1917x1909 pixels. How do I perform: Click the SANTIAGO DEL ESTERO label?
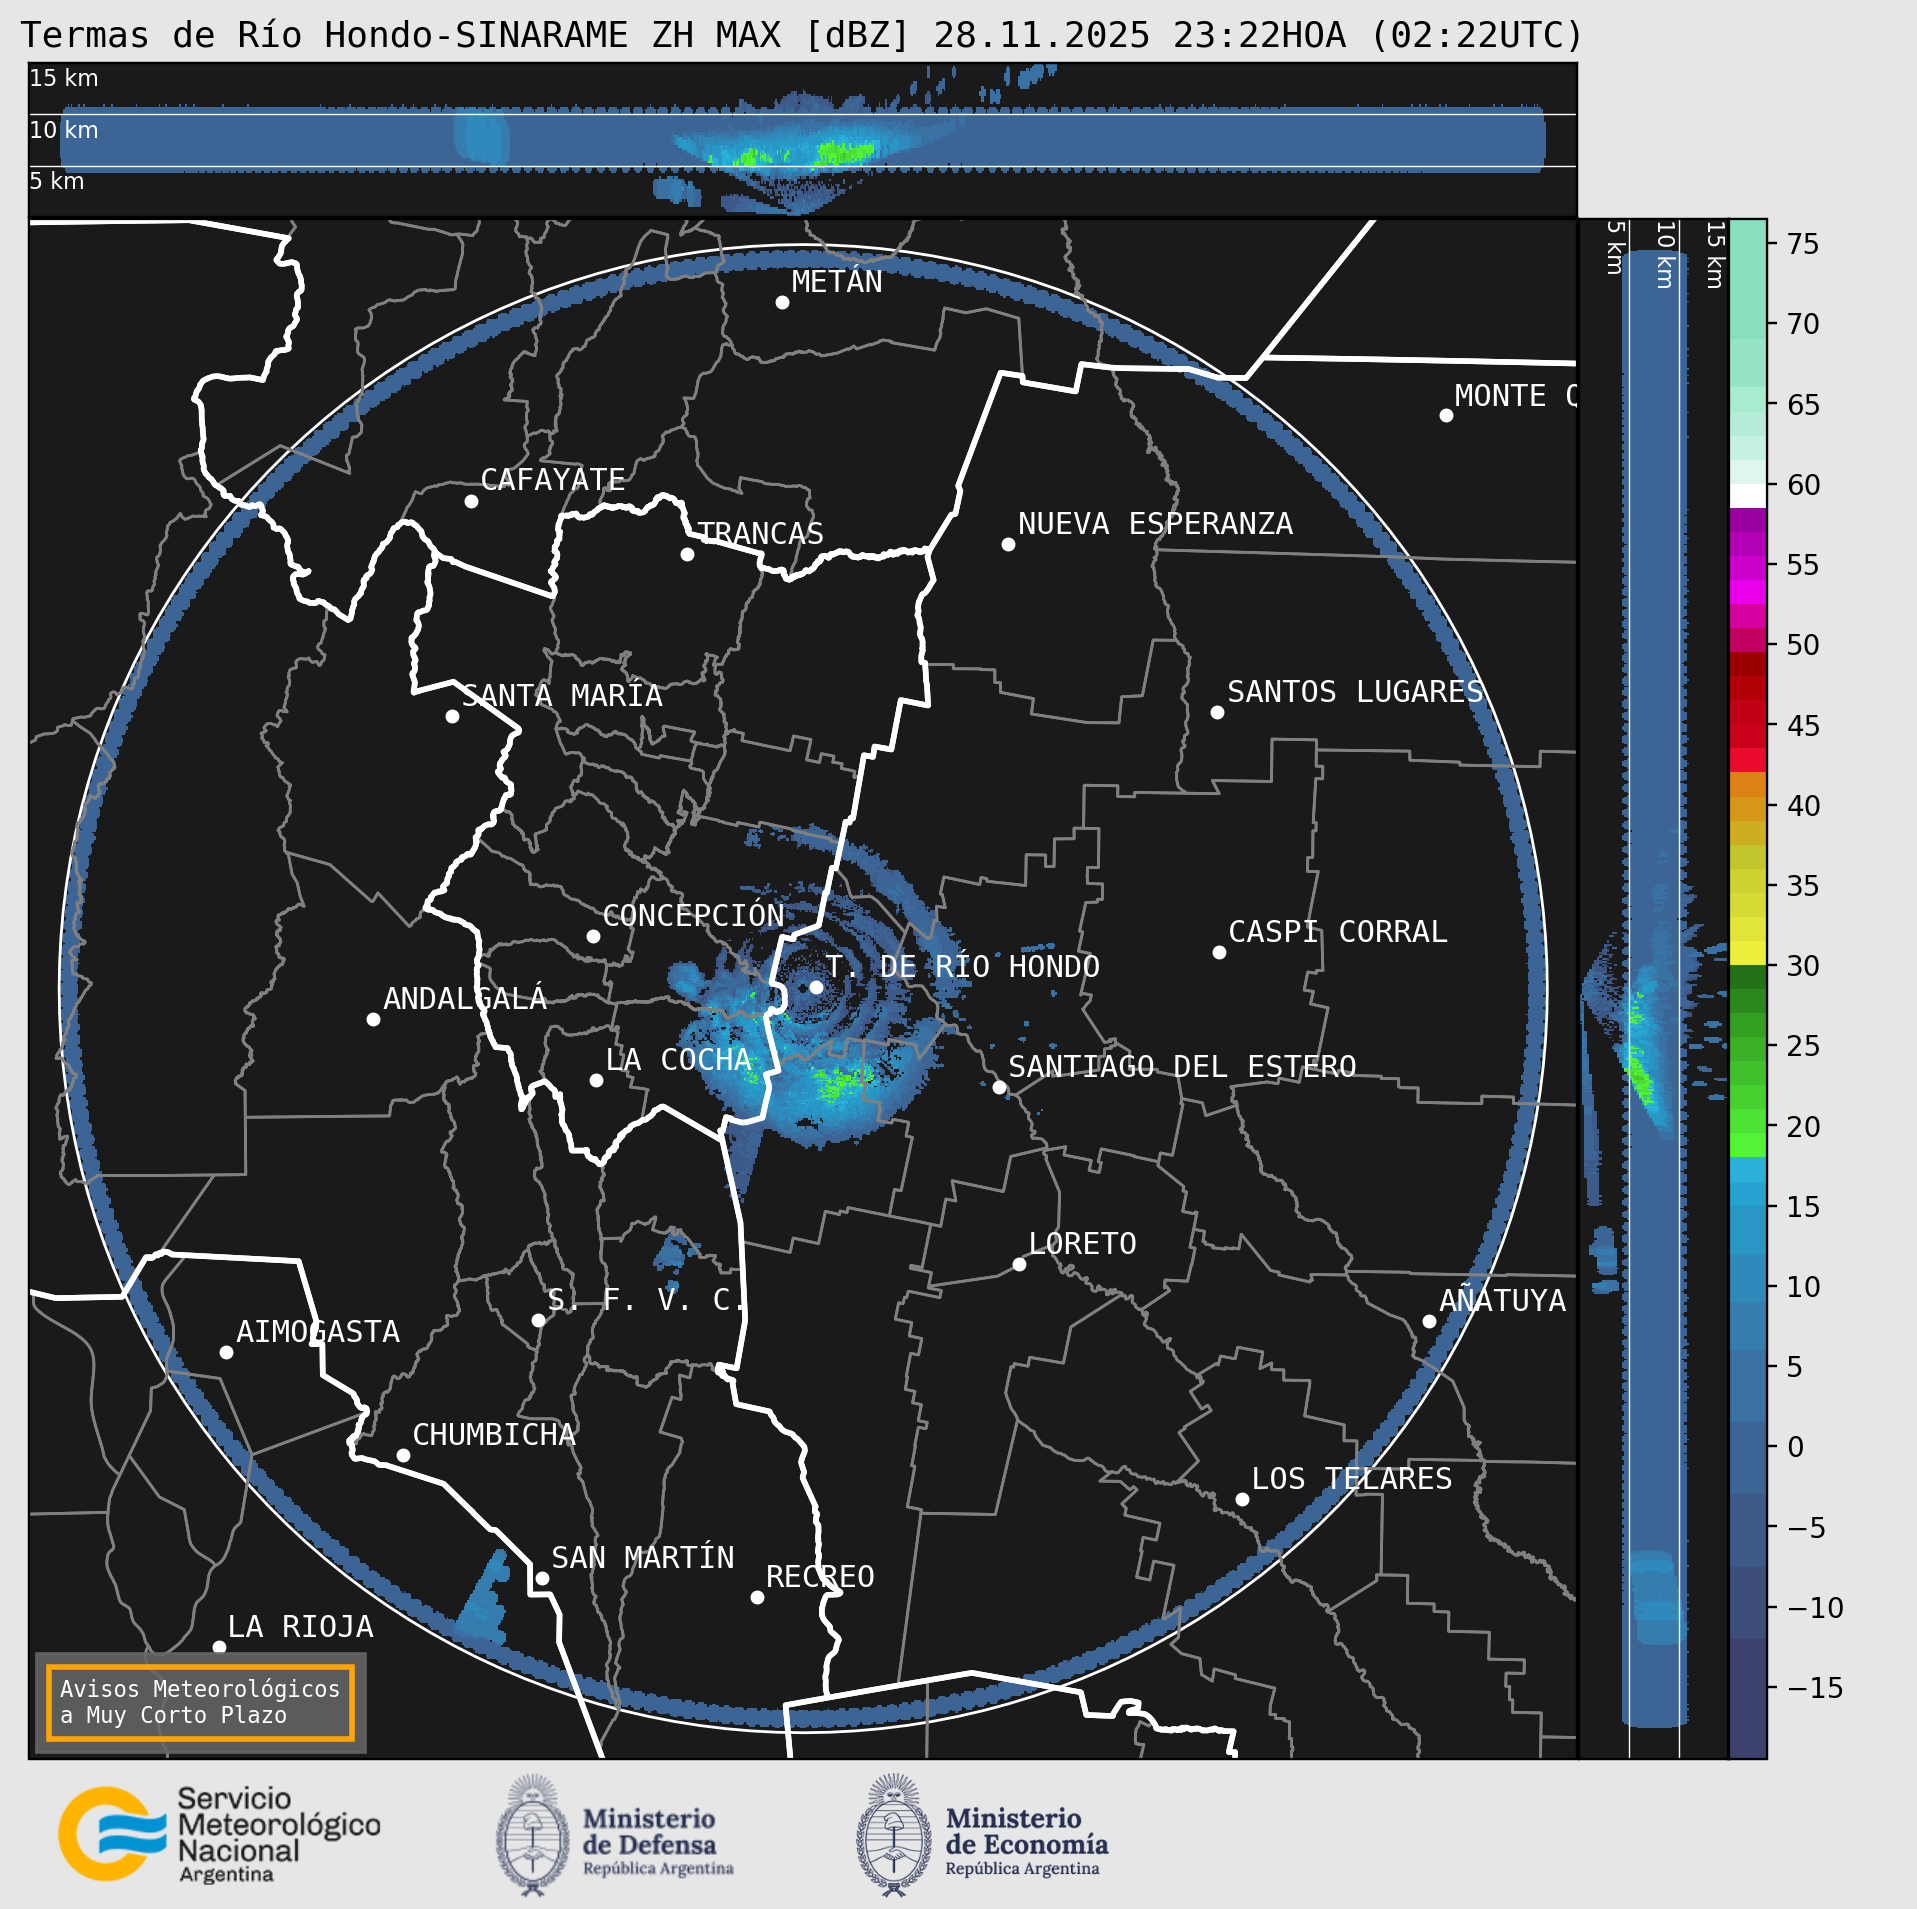[1182, 1067]
